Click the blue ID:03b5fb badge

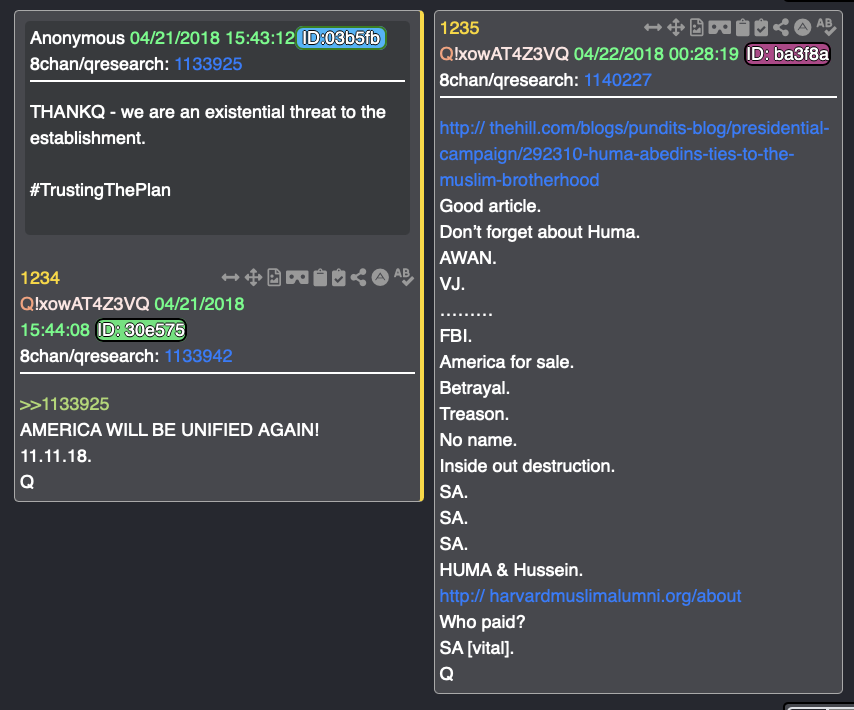click(x=341, y=38)
